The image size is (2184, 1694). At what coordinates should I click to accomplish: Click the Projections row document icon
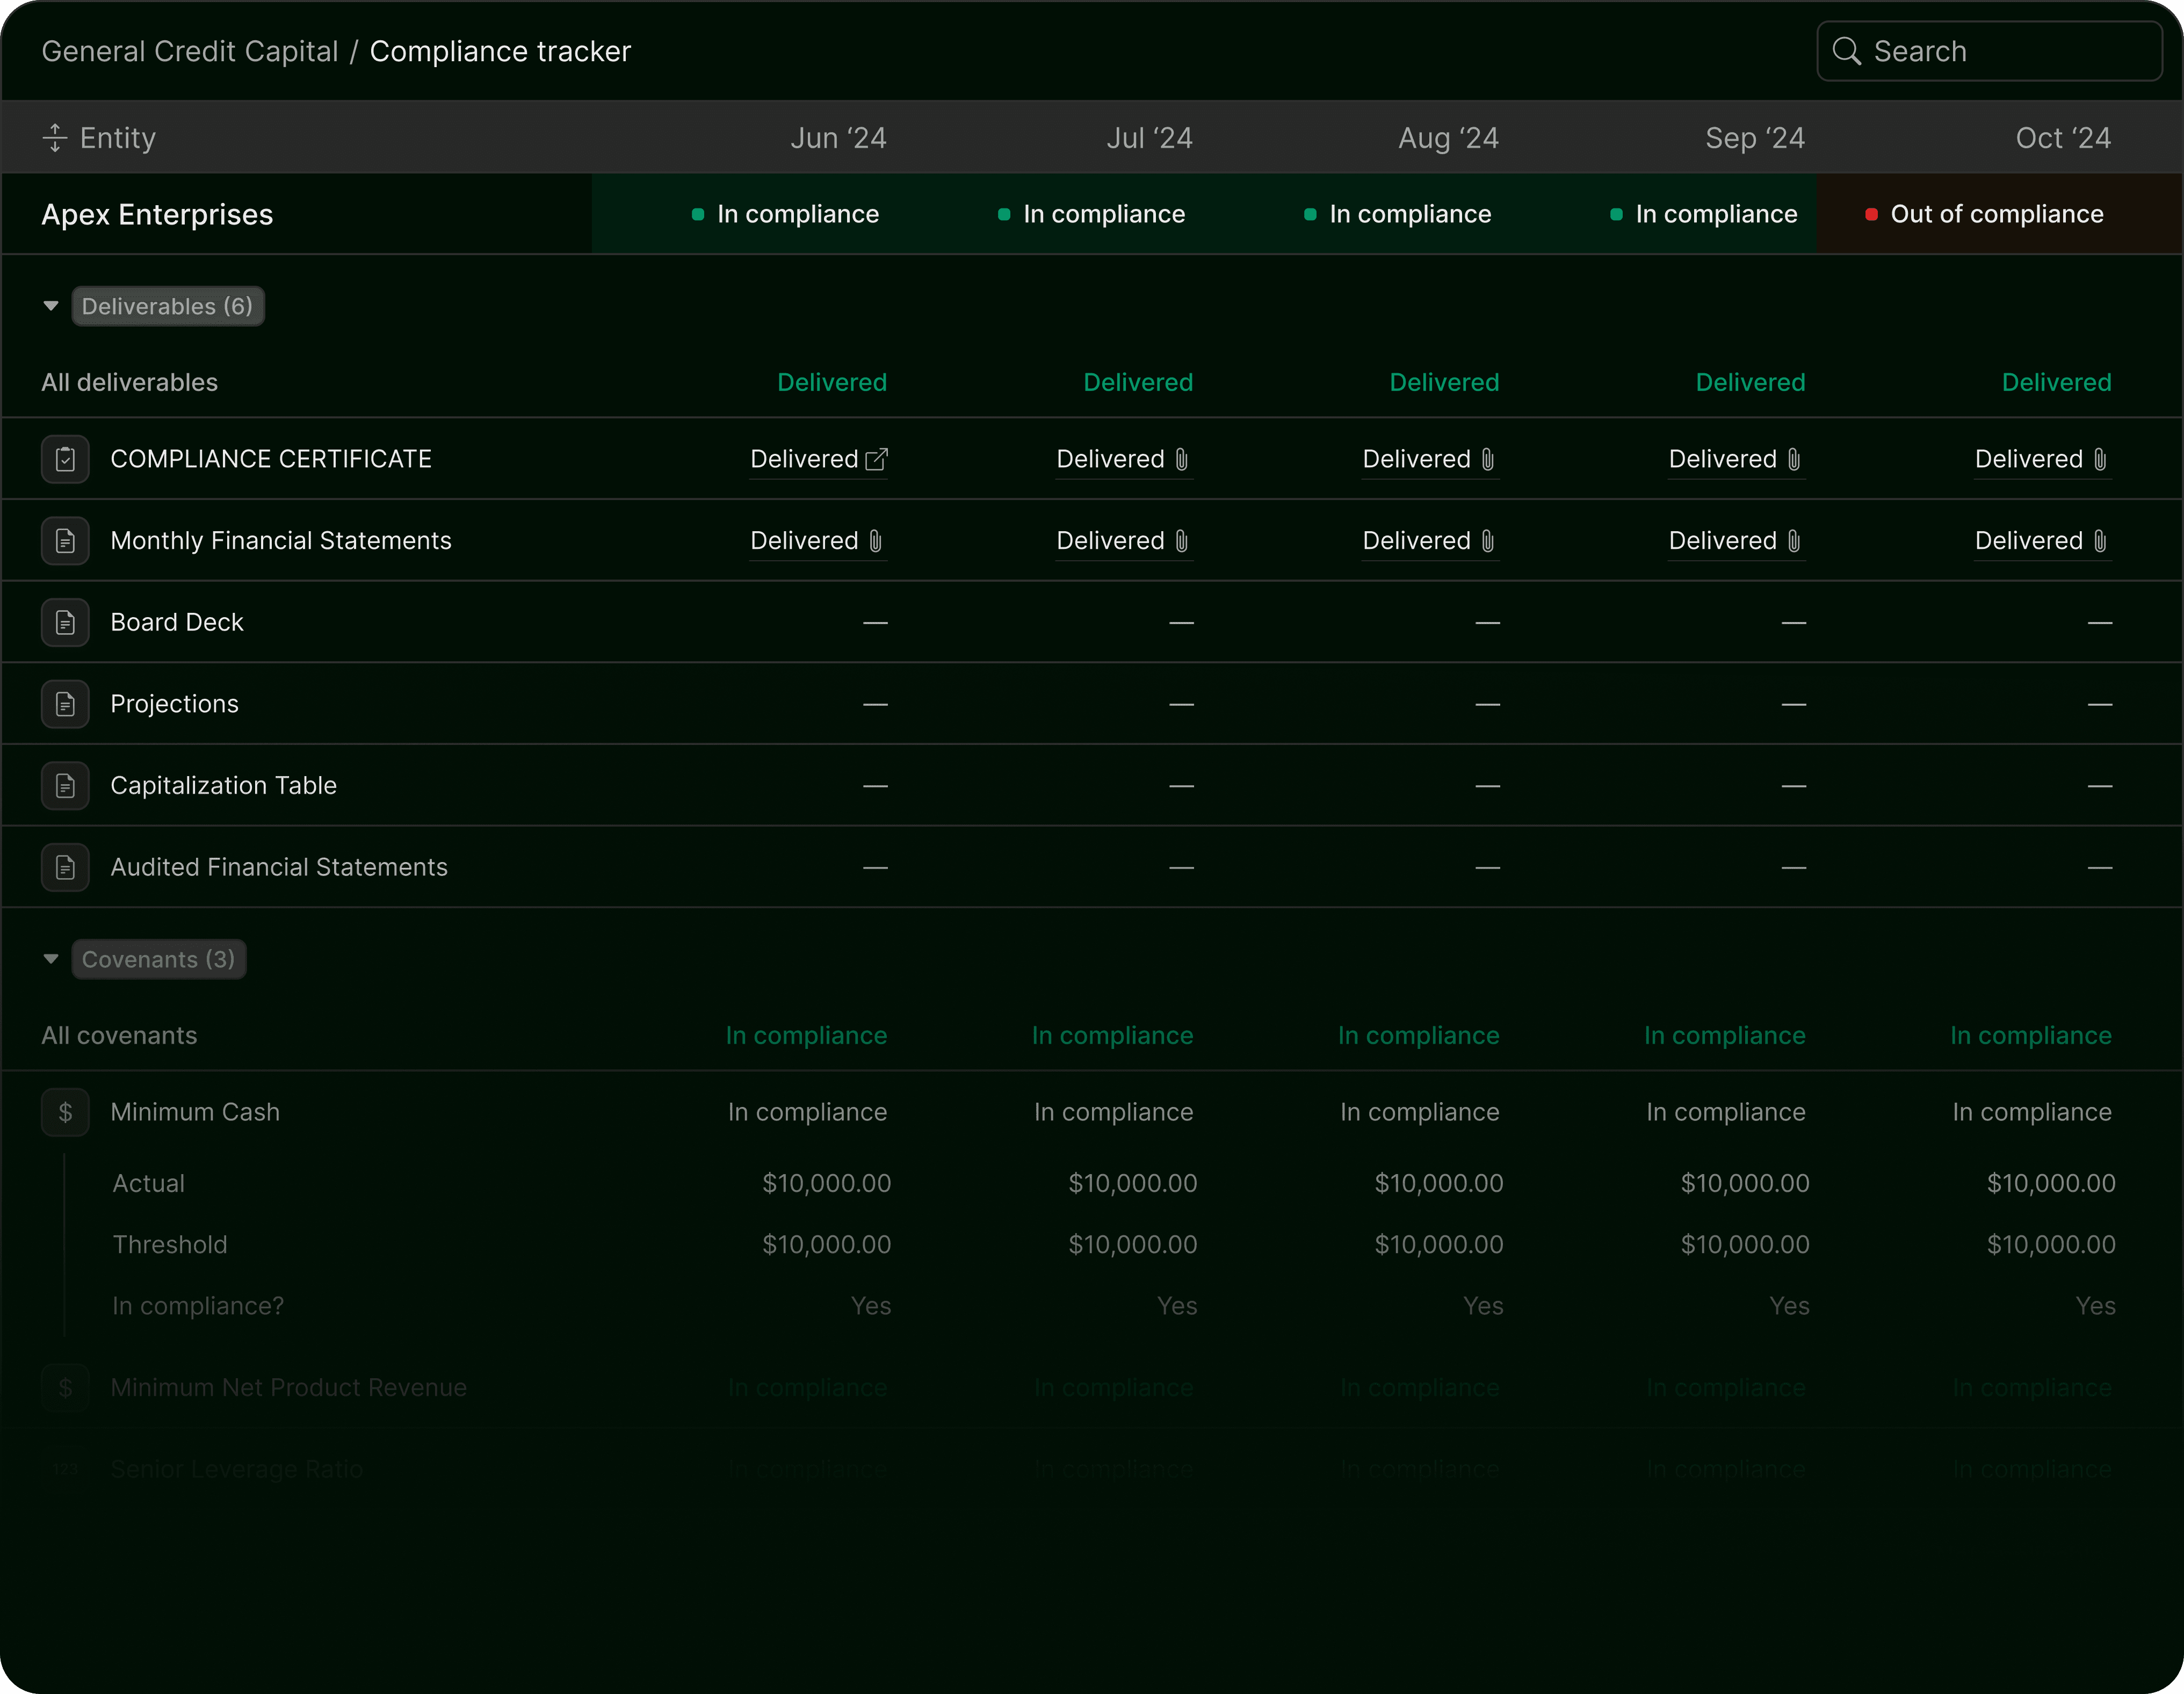[65, 704]
